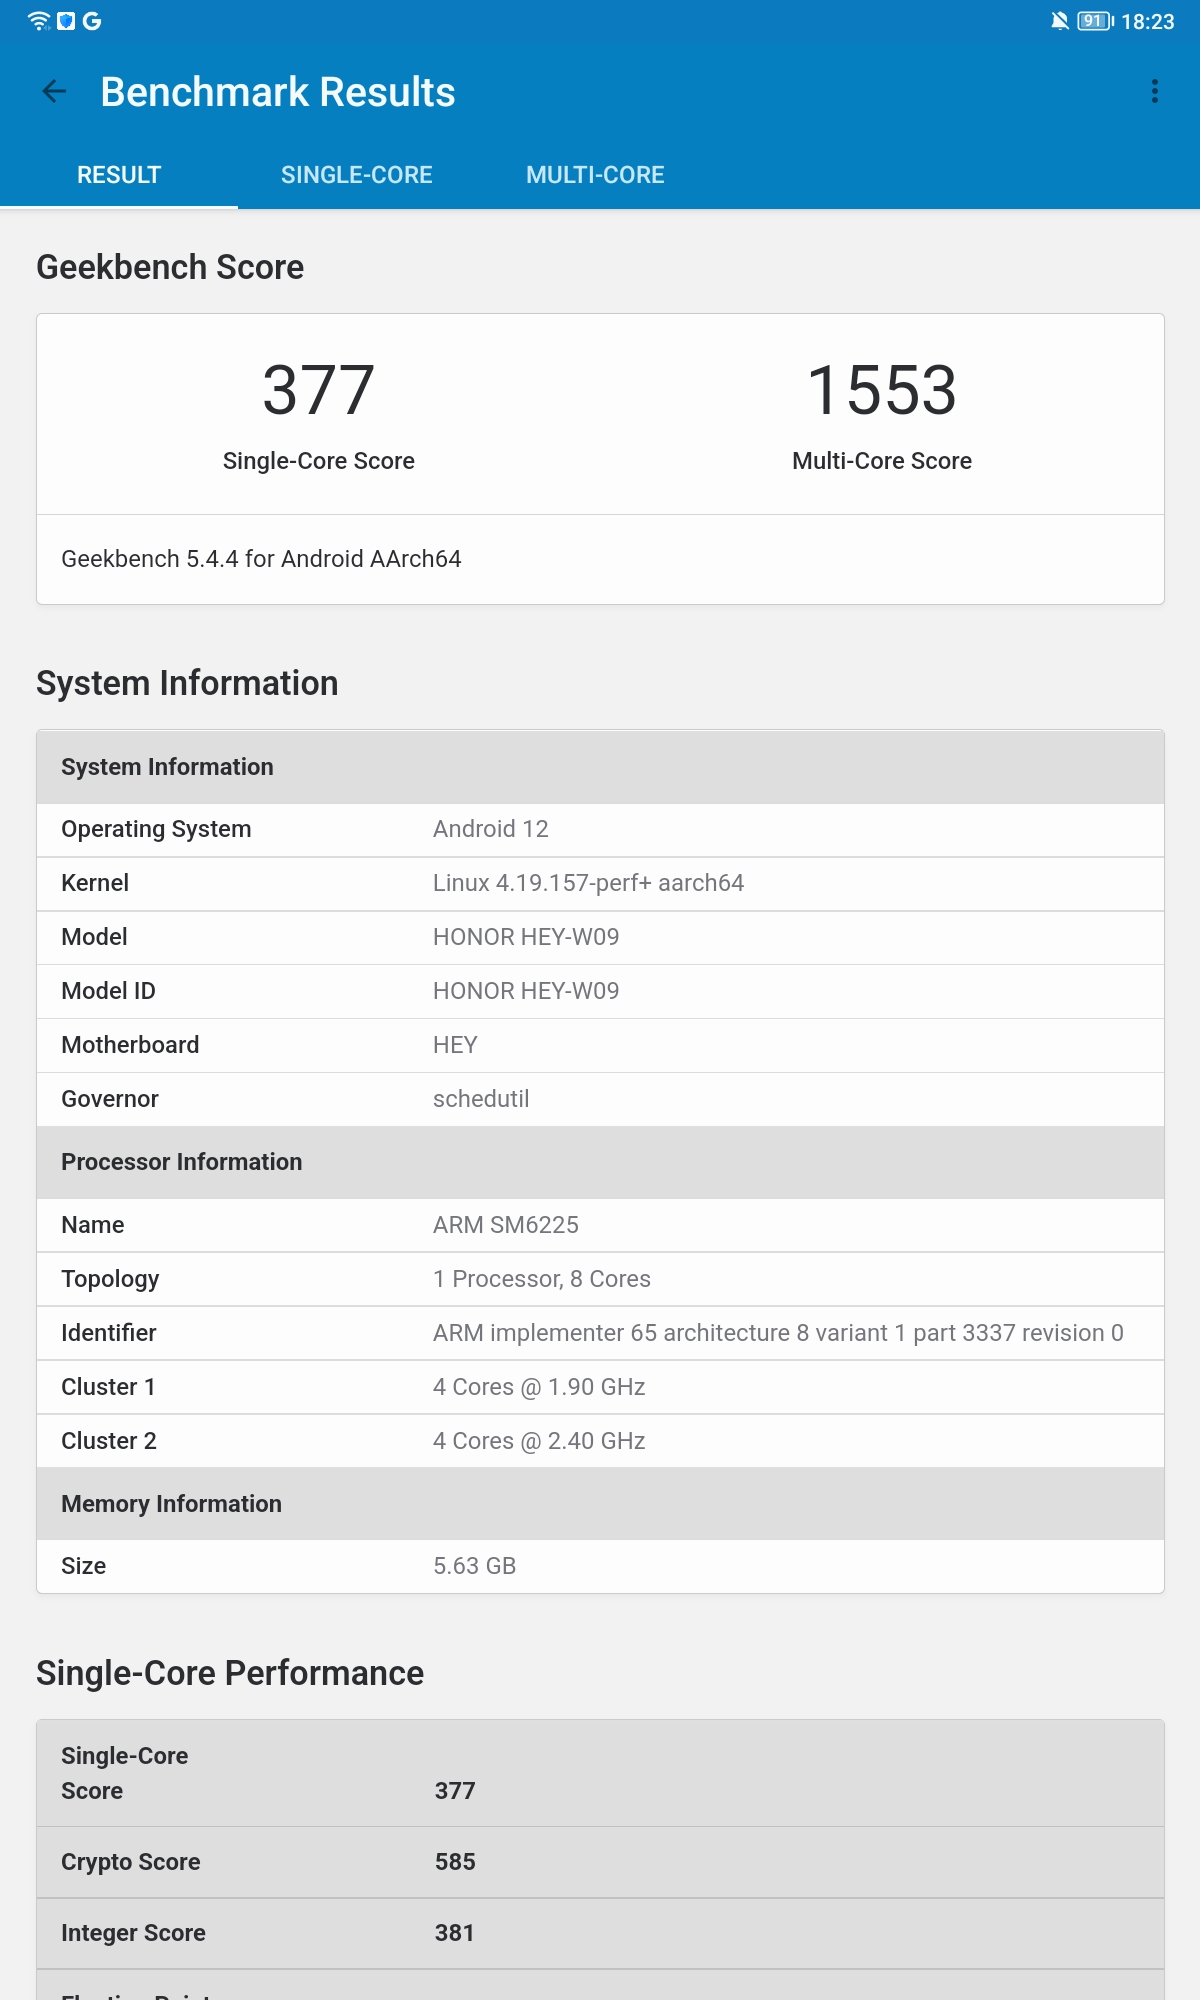Screen dimensions: 1200x2000
Task: Select the Operating System row label
Action: [156, 829]
